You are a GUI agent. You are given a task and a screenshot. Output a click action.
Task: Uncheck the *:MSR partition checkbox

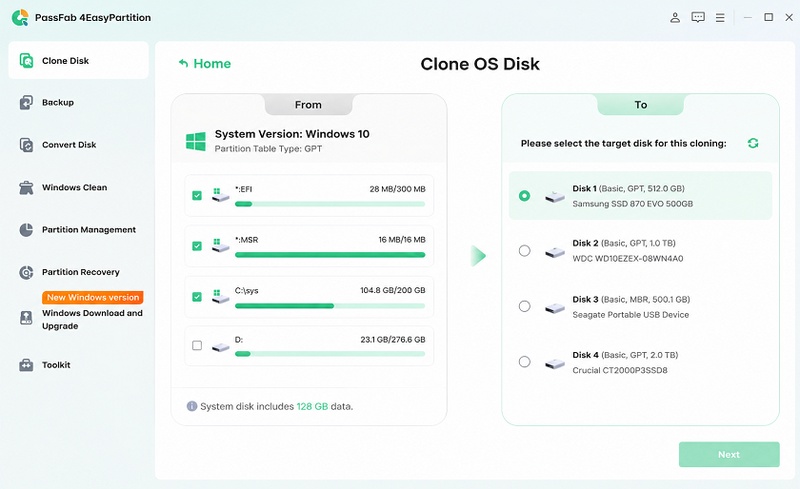(x=197, y=246)
